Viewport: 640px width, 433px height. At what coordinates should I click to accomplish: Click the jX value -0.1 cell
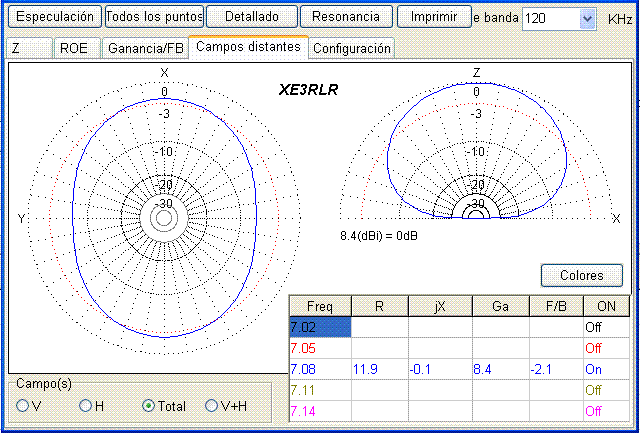(440, 370)
